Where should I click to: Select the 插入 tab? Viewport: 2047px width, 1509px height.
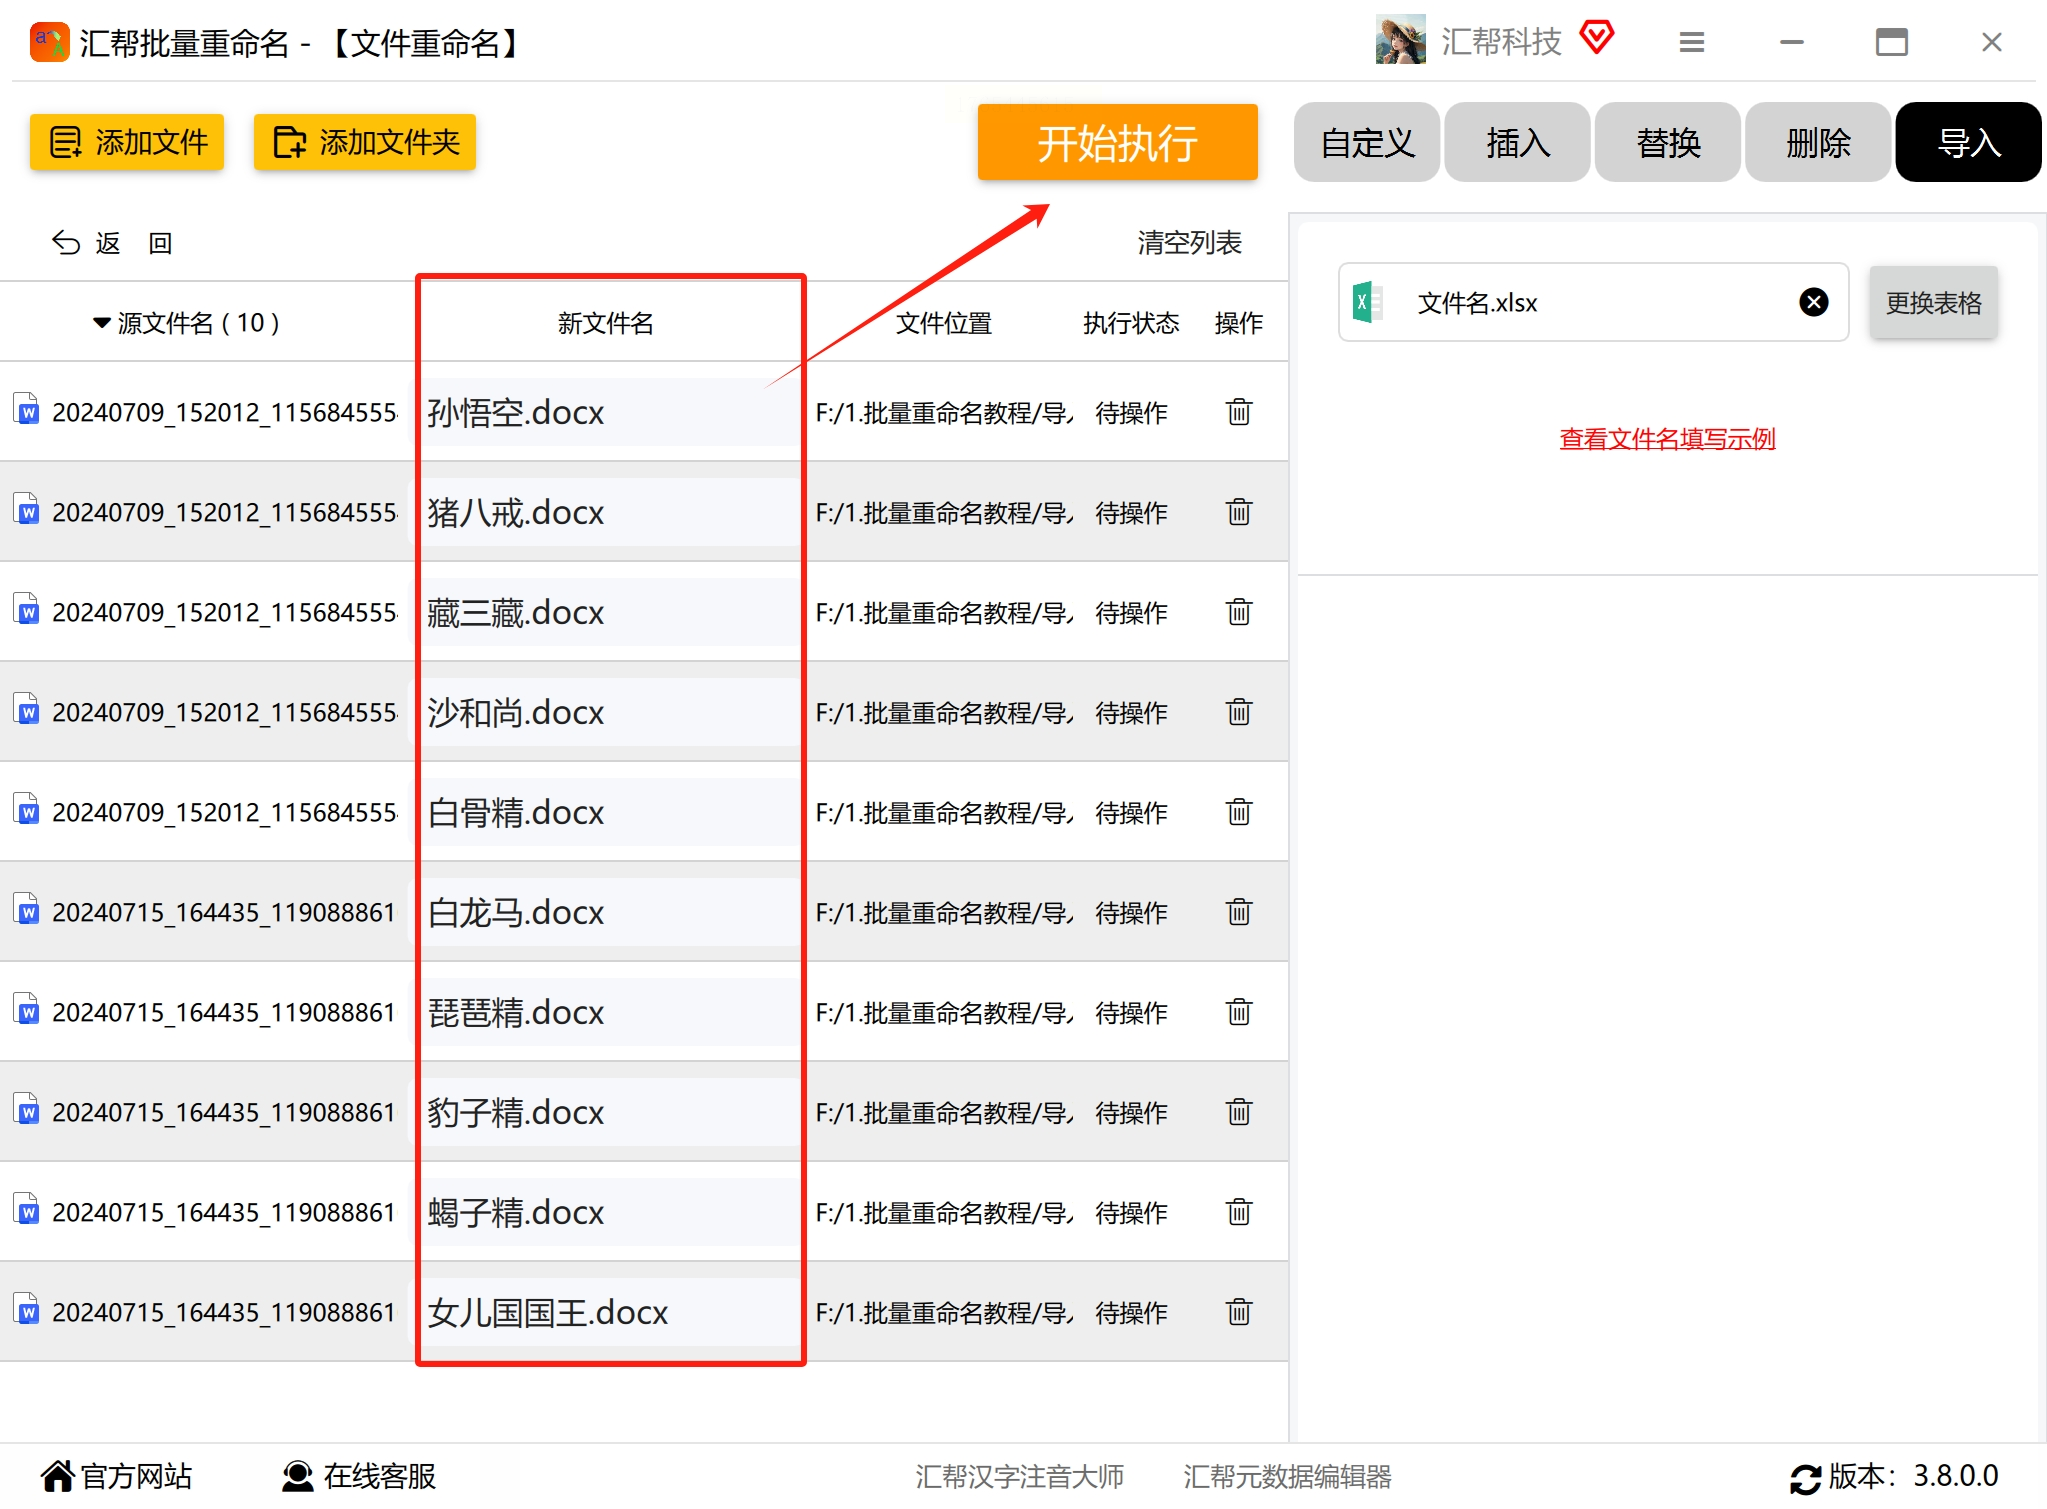click(1517, 143)
